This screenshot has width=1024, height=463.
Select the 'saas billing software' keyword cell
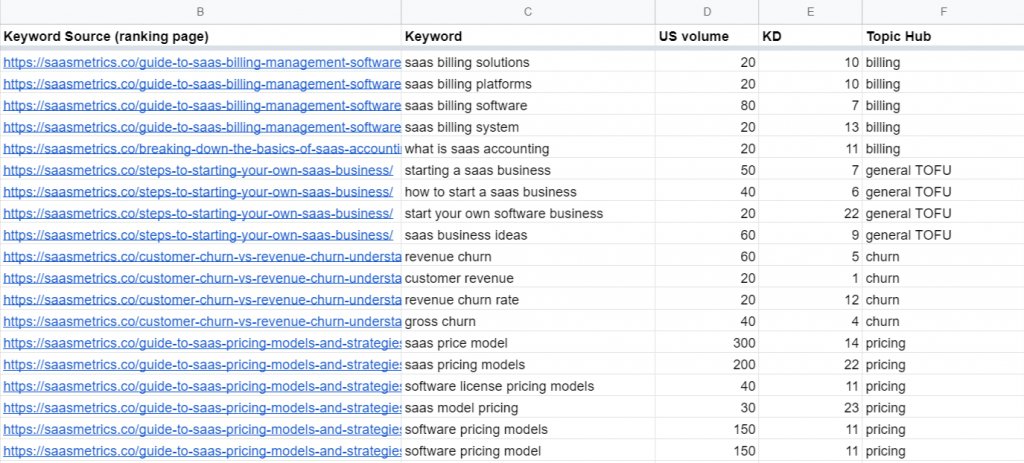528,106
